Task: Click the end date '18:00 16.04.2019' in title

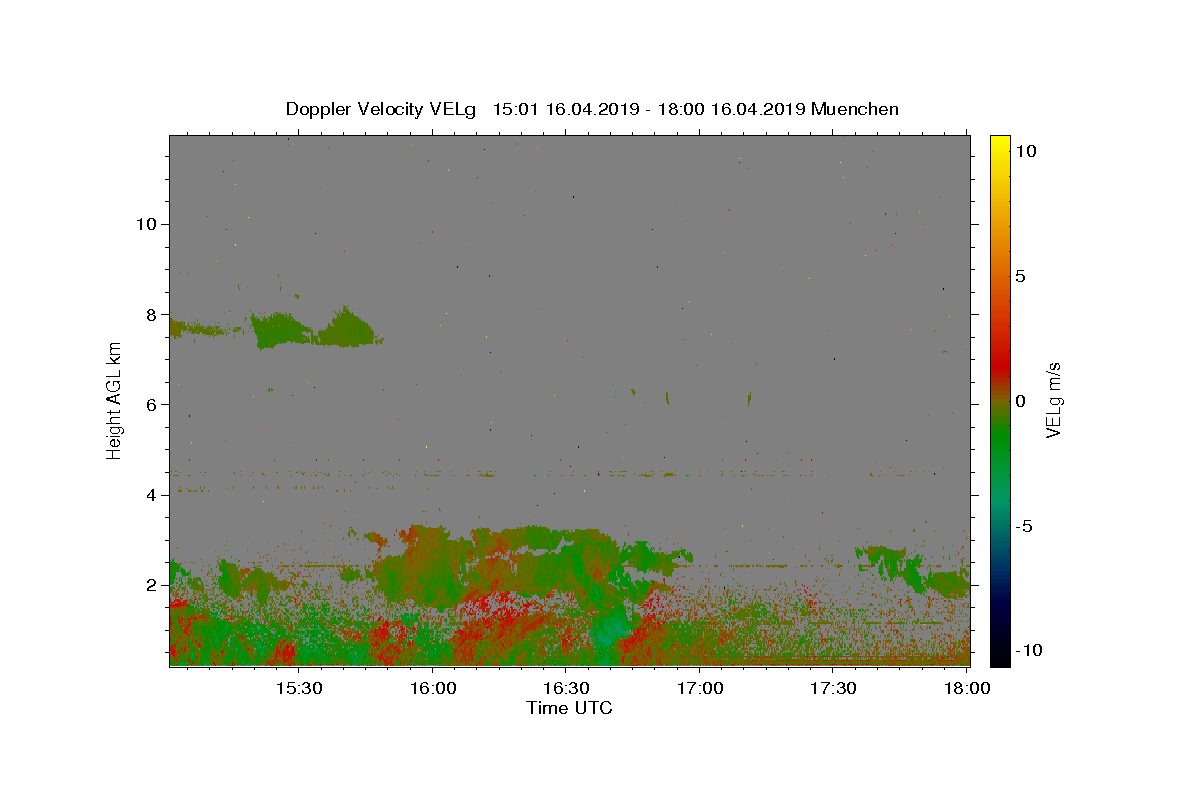Action: (731, 109)
